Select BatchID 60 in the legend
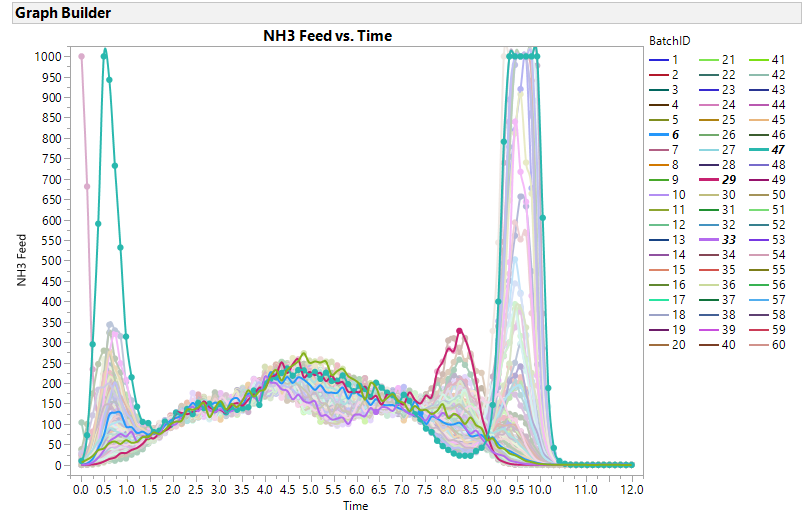804x518 pixels. point(767,345)
